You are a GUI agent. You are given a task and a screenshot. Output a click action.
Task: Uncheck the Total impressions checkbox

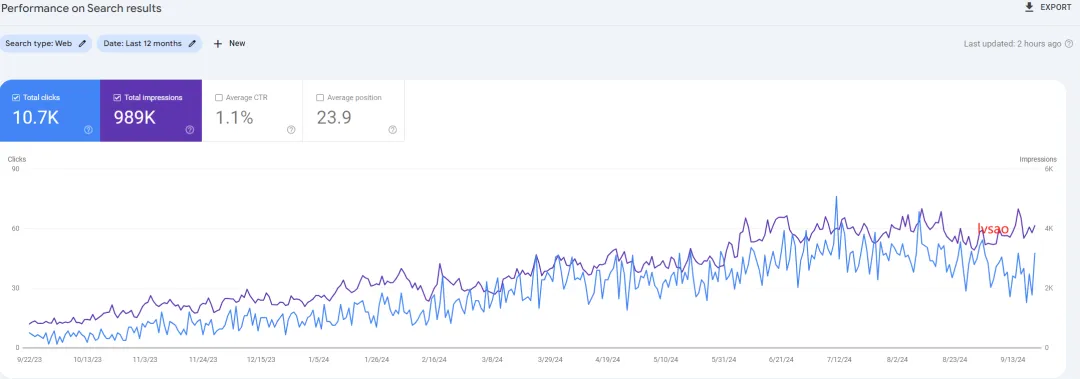pos(117,98)
